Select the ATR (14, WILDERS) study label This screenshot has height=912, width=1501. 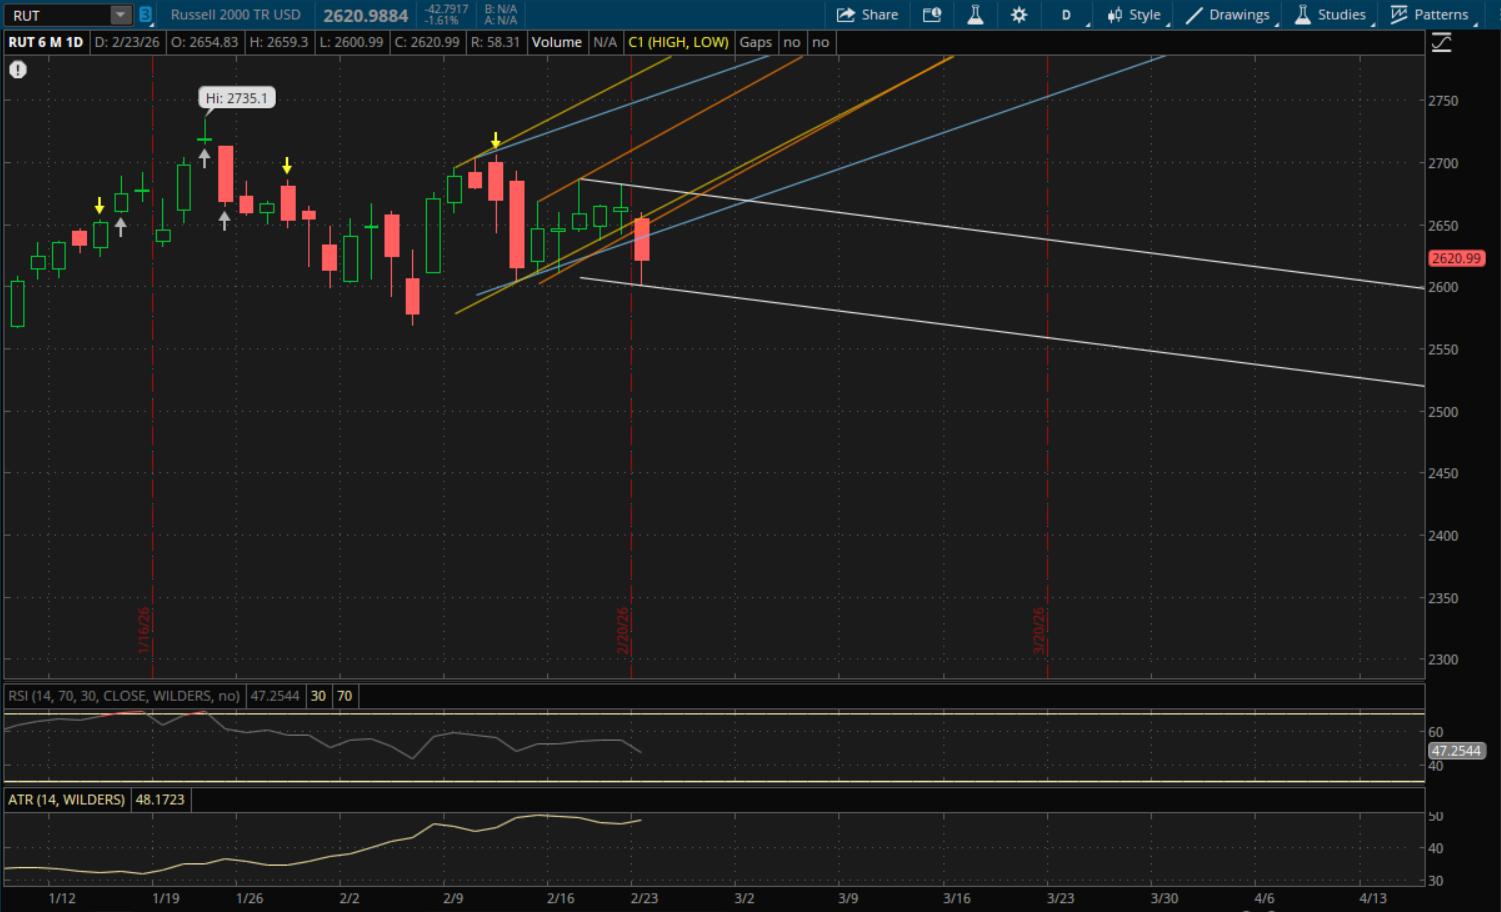(67, 800)
